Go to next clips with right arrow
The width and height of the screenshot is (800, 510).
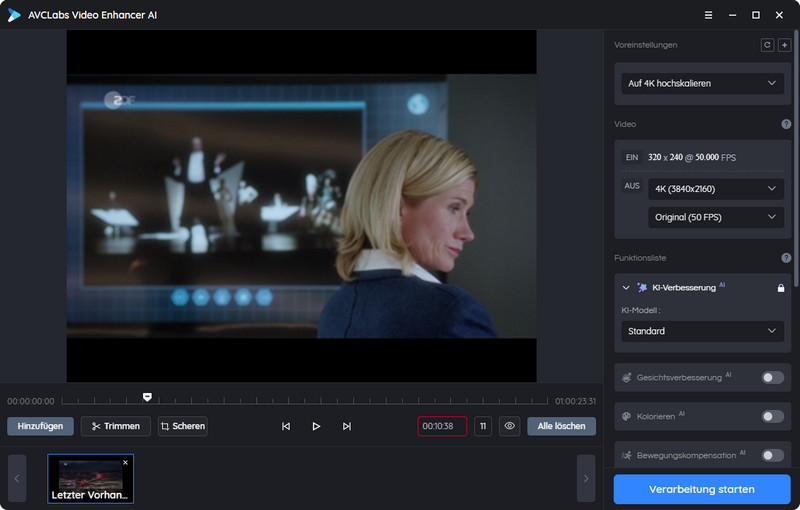click(x=586, y=478)
